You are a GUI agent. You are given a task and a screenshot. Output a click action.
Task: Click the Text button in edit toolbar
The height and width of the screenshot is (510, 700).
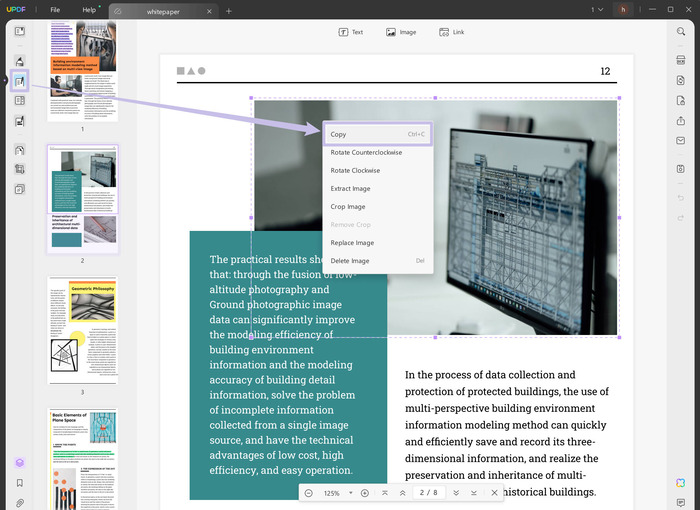pos(351,32)
